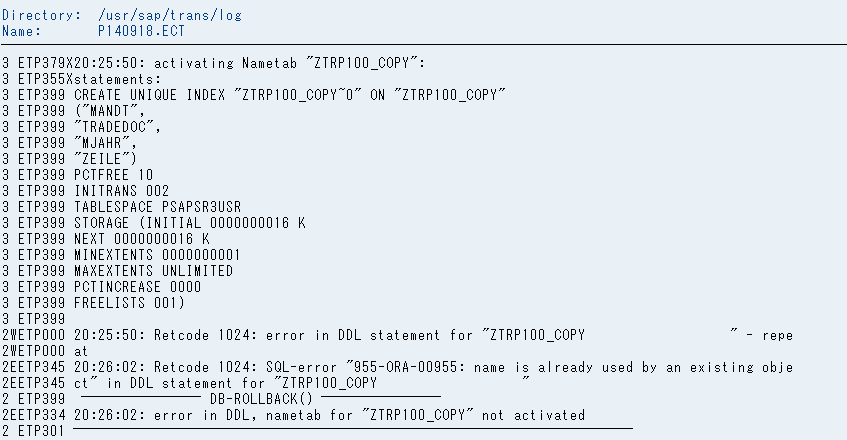Click the TABLESPACE PSAPSR3USR line
The height and width of the screenshot is (440, 847).
[122, 207]
